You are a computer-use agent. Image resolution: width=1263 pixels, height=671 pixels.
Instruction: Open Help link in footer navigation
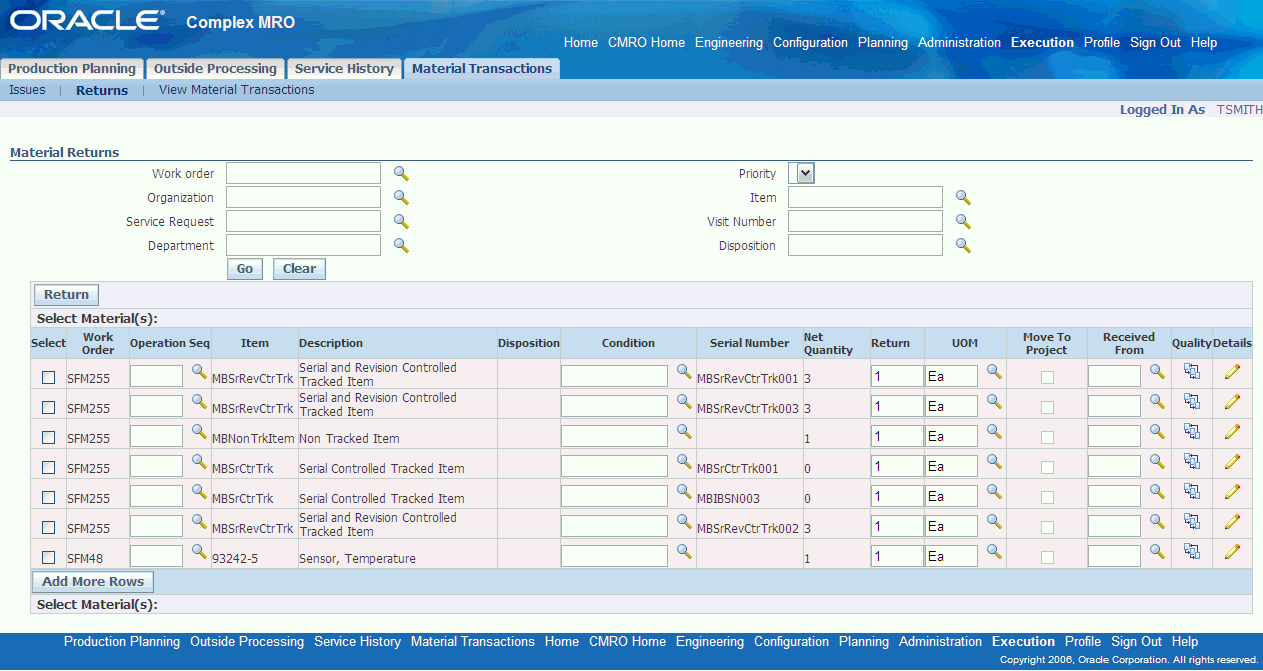coord(1185,642)
